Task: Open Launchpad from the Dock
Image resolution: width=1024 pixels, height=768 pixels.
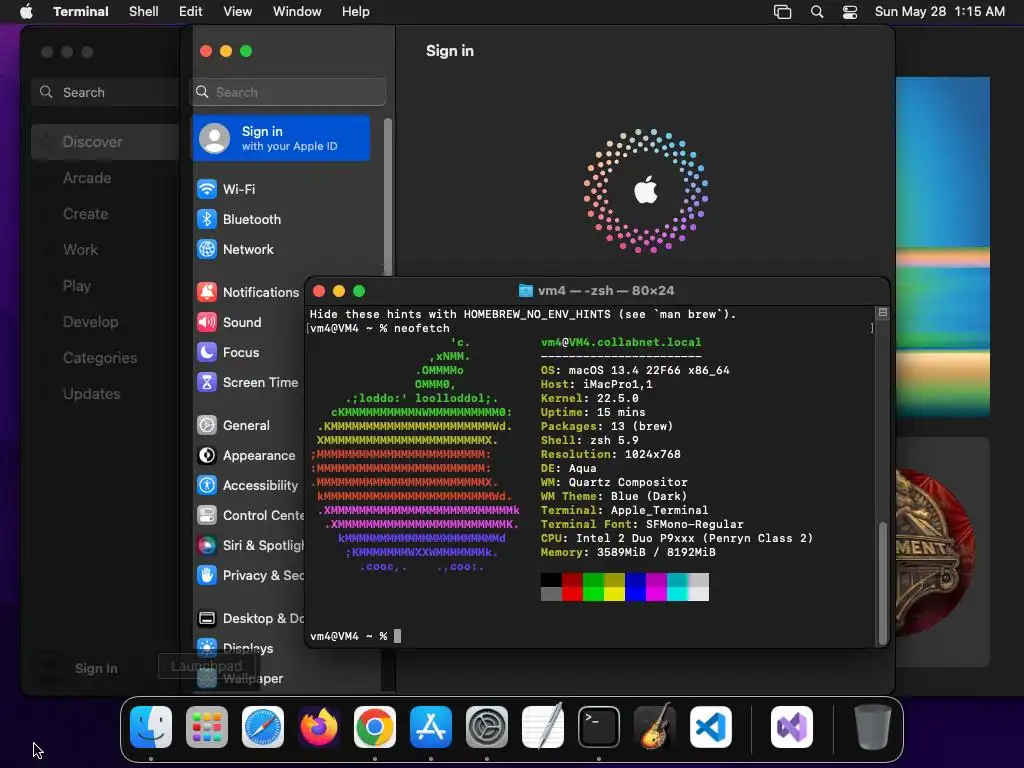Action: coord(207,727)
